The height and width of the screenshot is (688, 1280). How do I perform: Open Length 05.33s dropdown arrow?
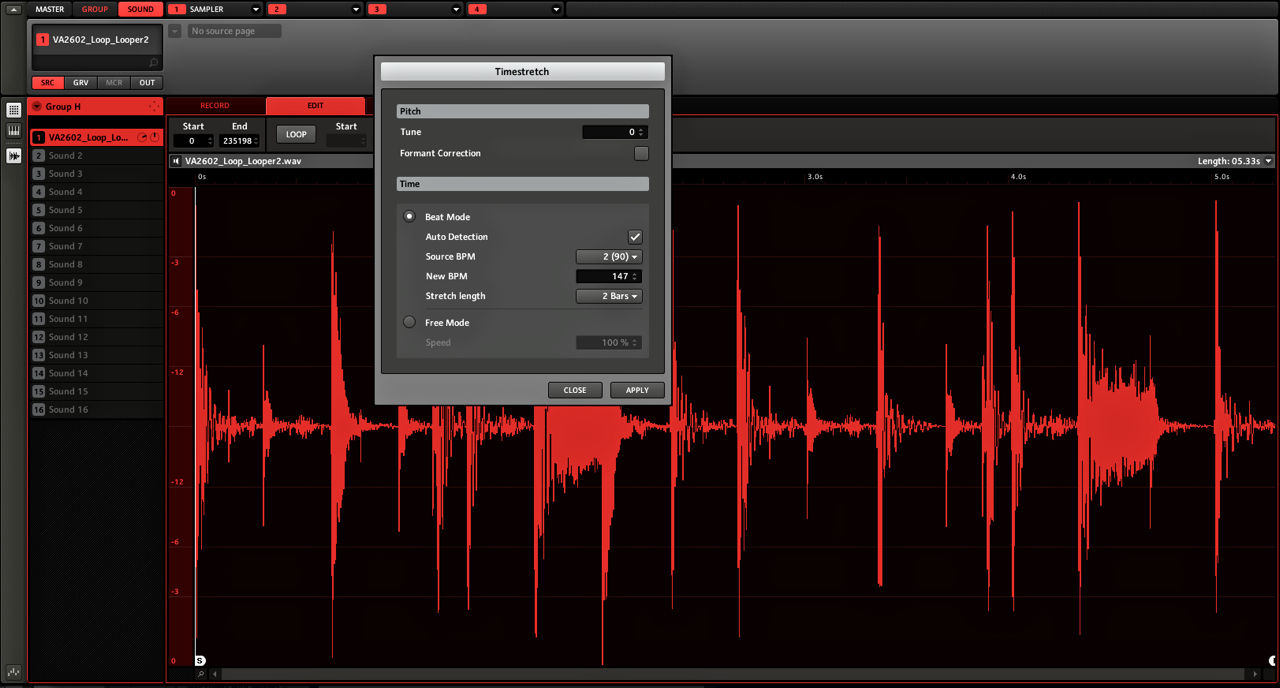tap(1269, 161)
